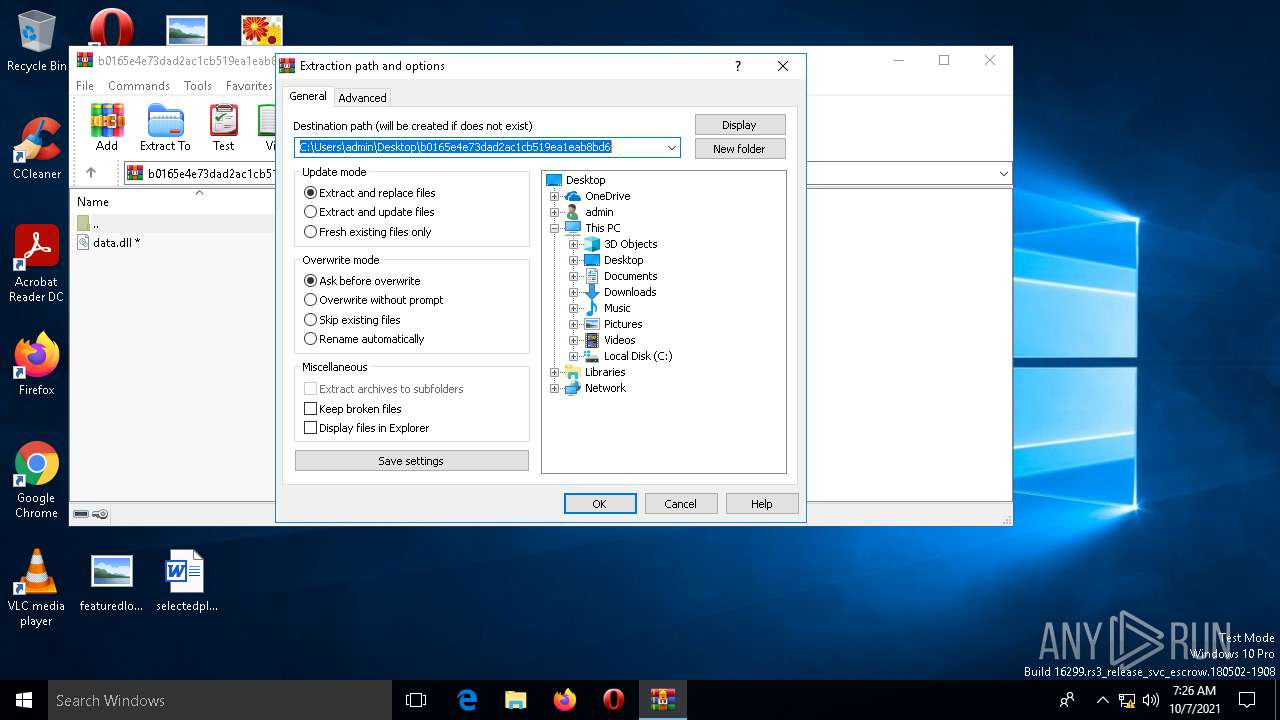Expand the Network tree node
Screen dimensions: 1280x720
click(x=554, y=388)
